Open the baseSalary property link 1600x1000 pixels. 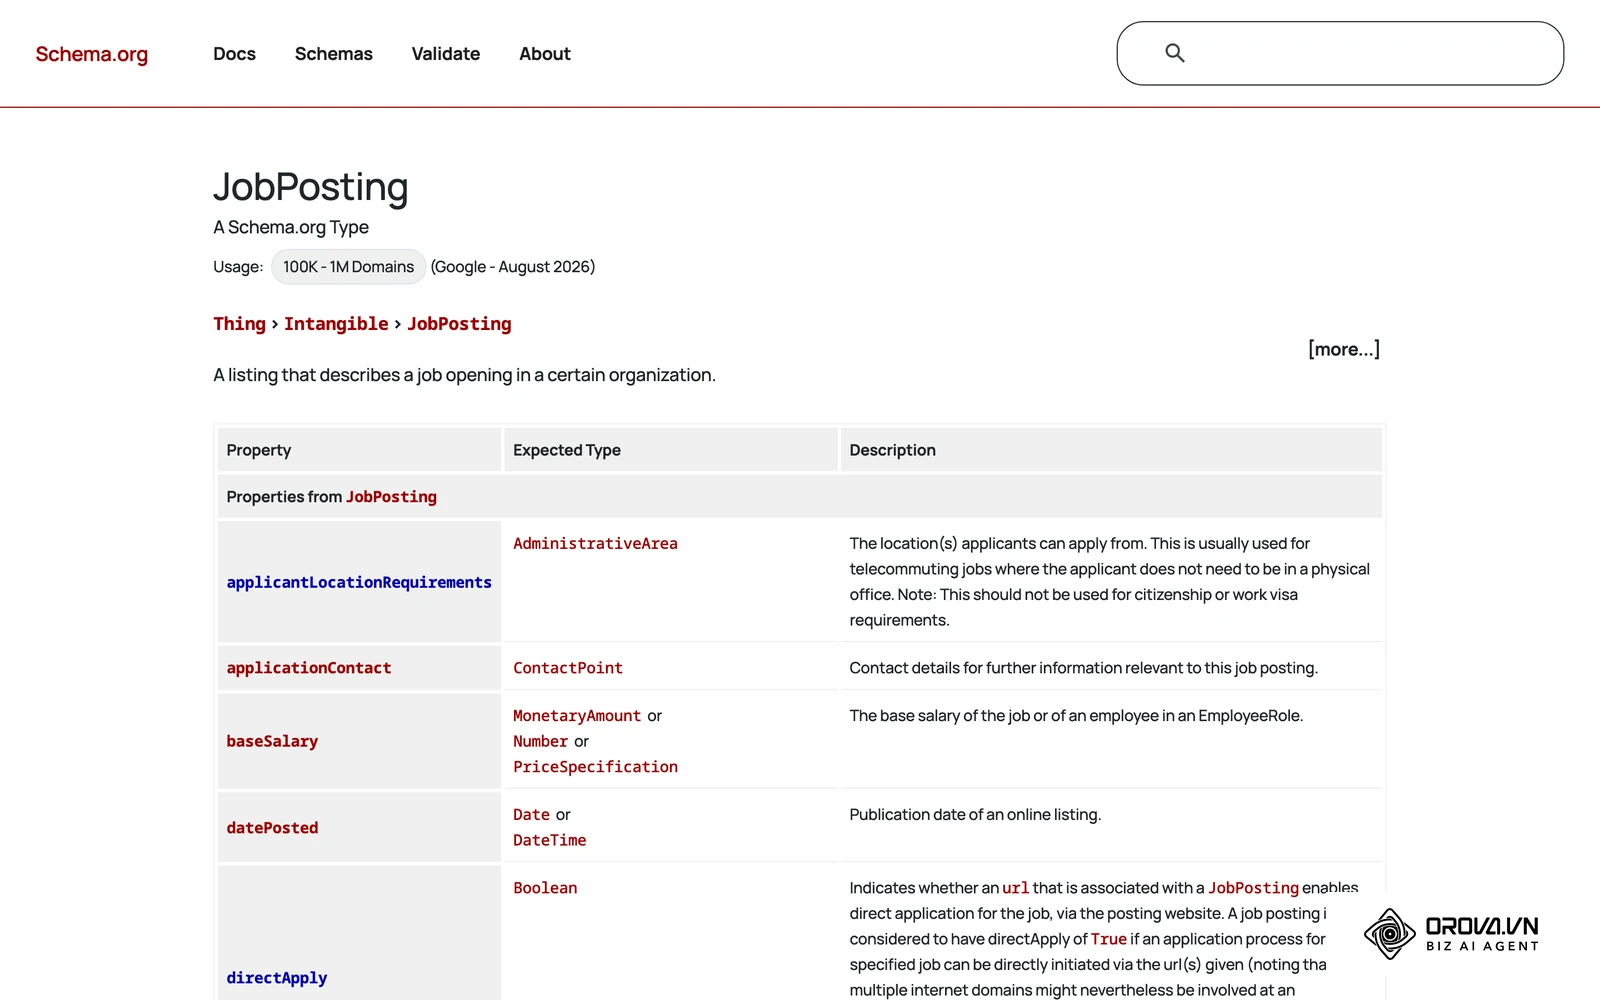272,741
